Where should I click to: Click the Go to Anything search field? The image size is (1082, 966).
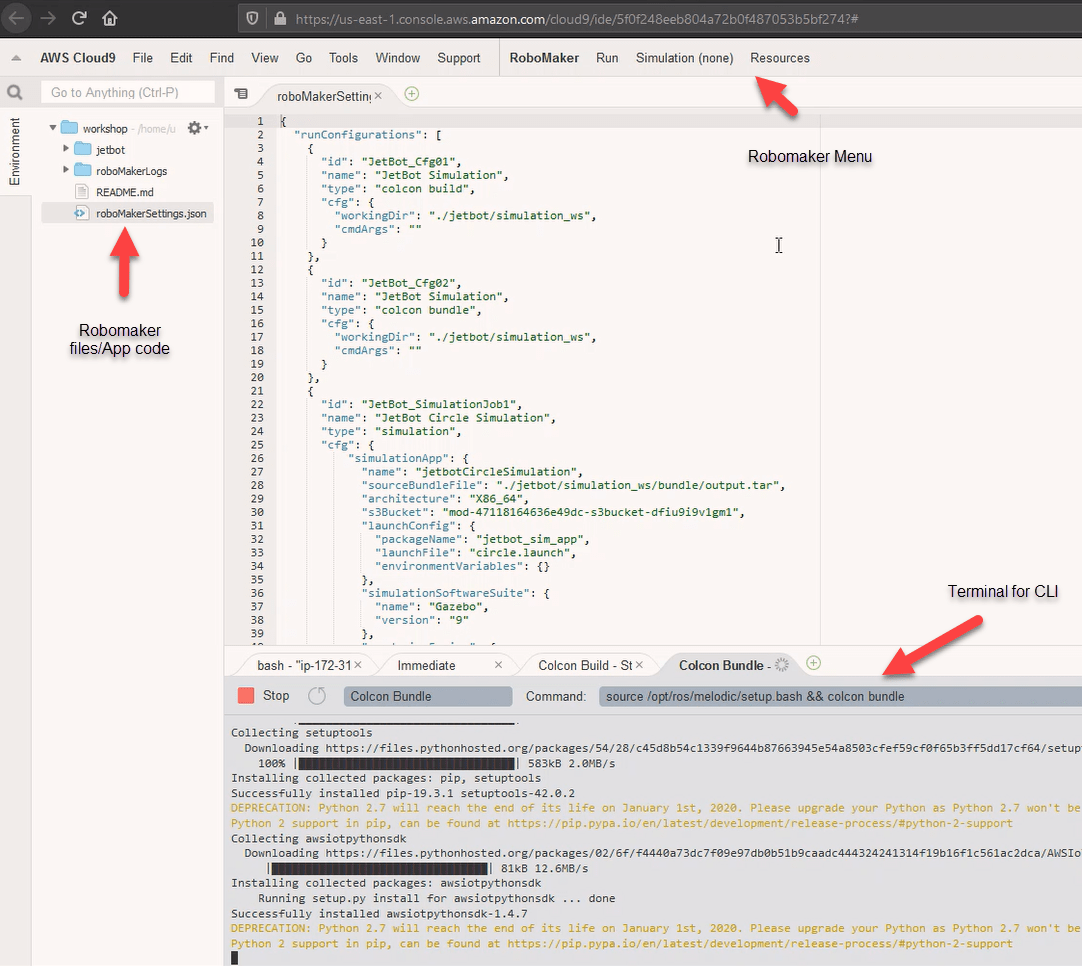128,92
